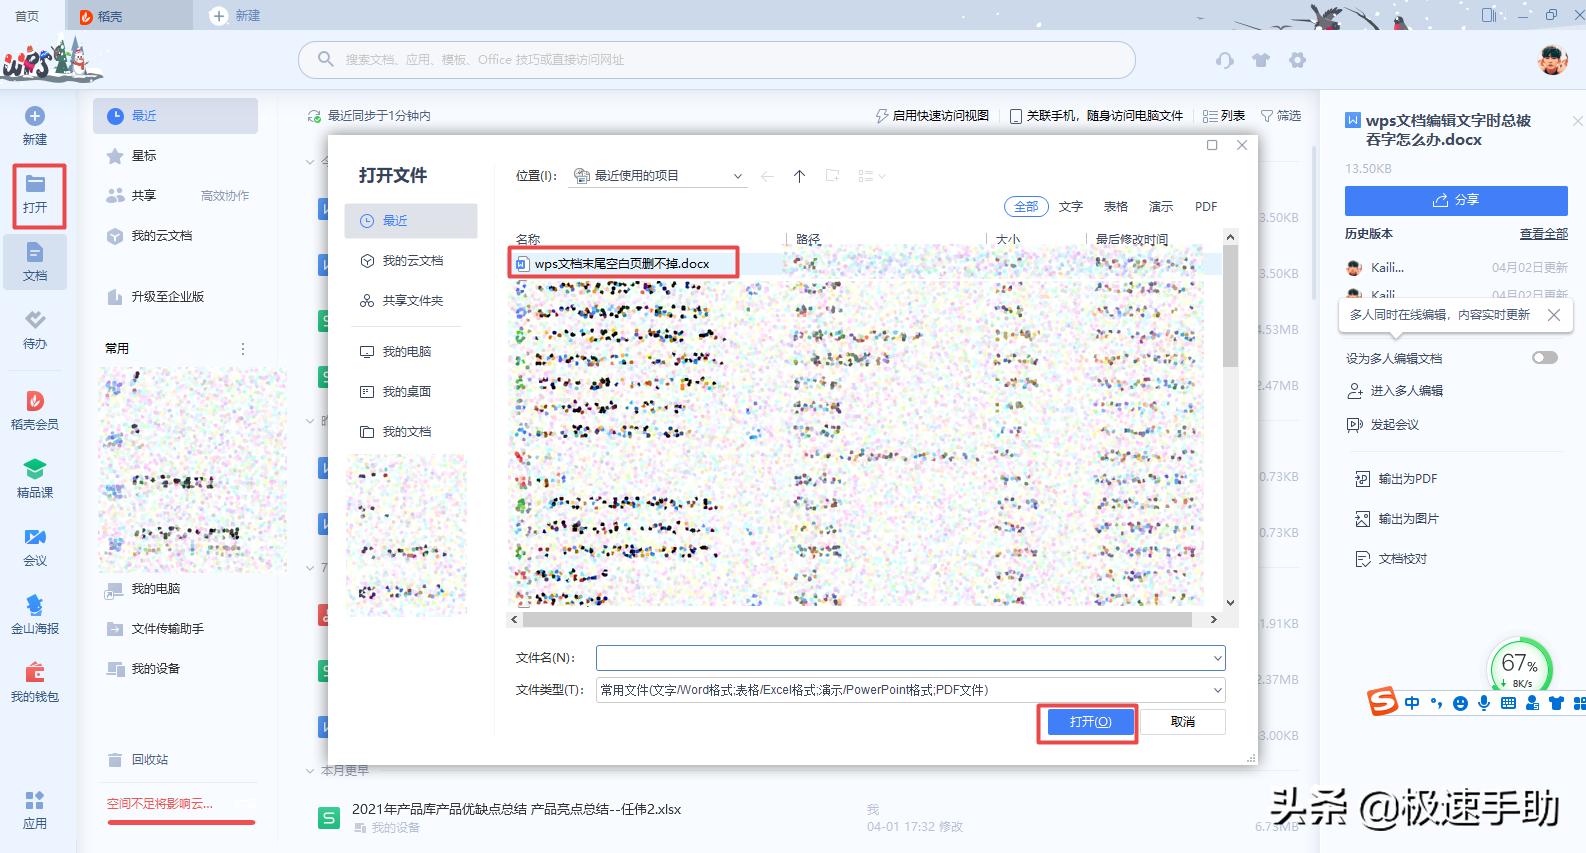This screenshot has width=1586, height=853.
Task: Open the settings gear in header
Action: coord(1297,60)
